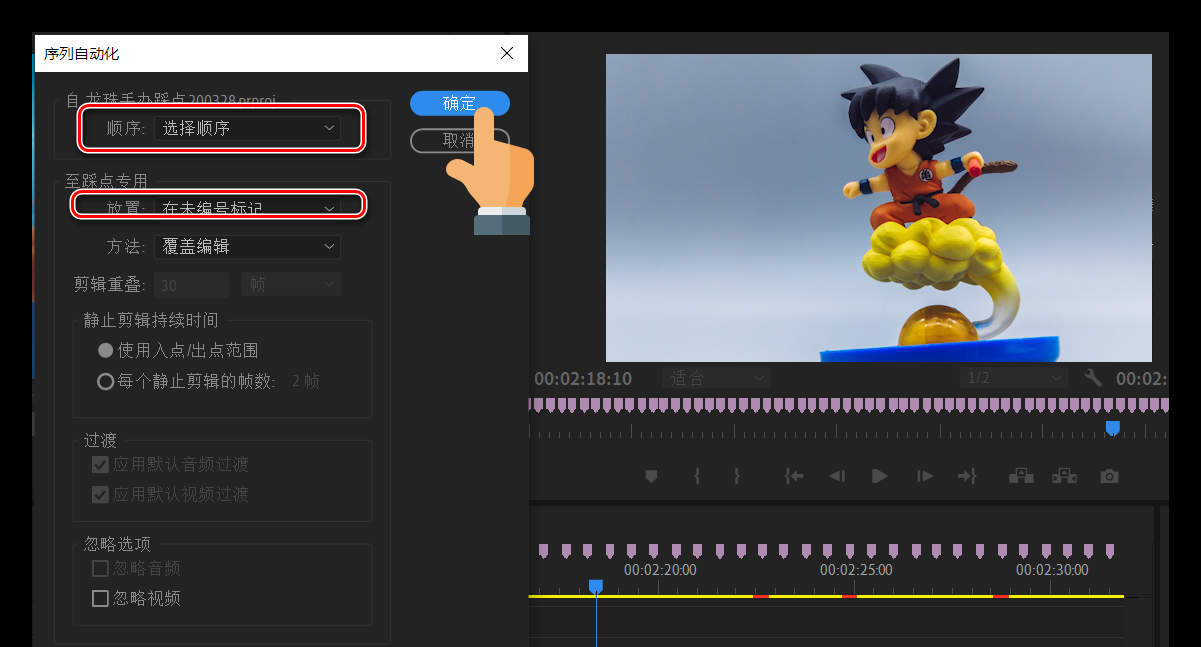Toggle the 应用默认视频过渡 checkbox
The height and width of the screenshot is (647, 1201).
pyautogui.click(x=100, y=494)
